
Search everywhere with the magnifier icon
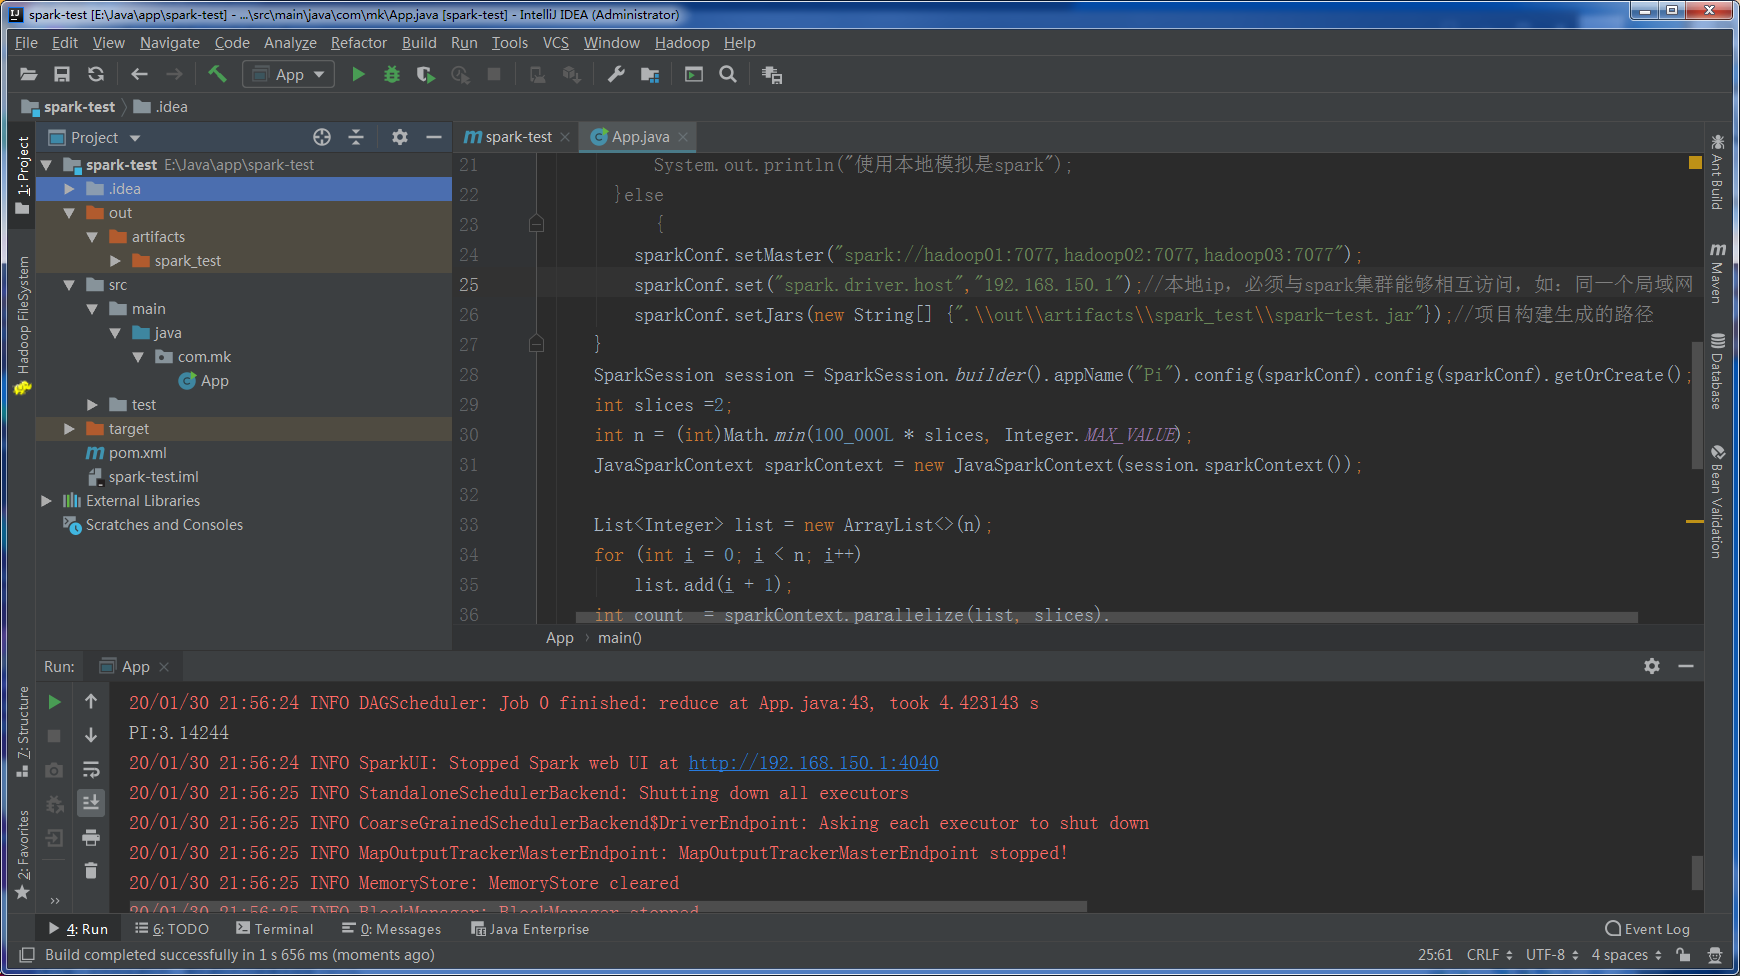(x=728, y=74)
